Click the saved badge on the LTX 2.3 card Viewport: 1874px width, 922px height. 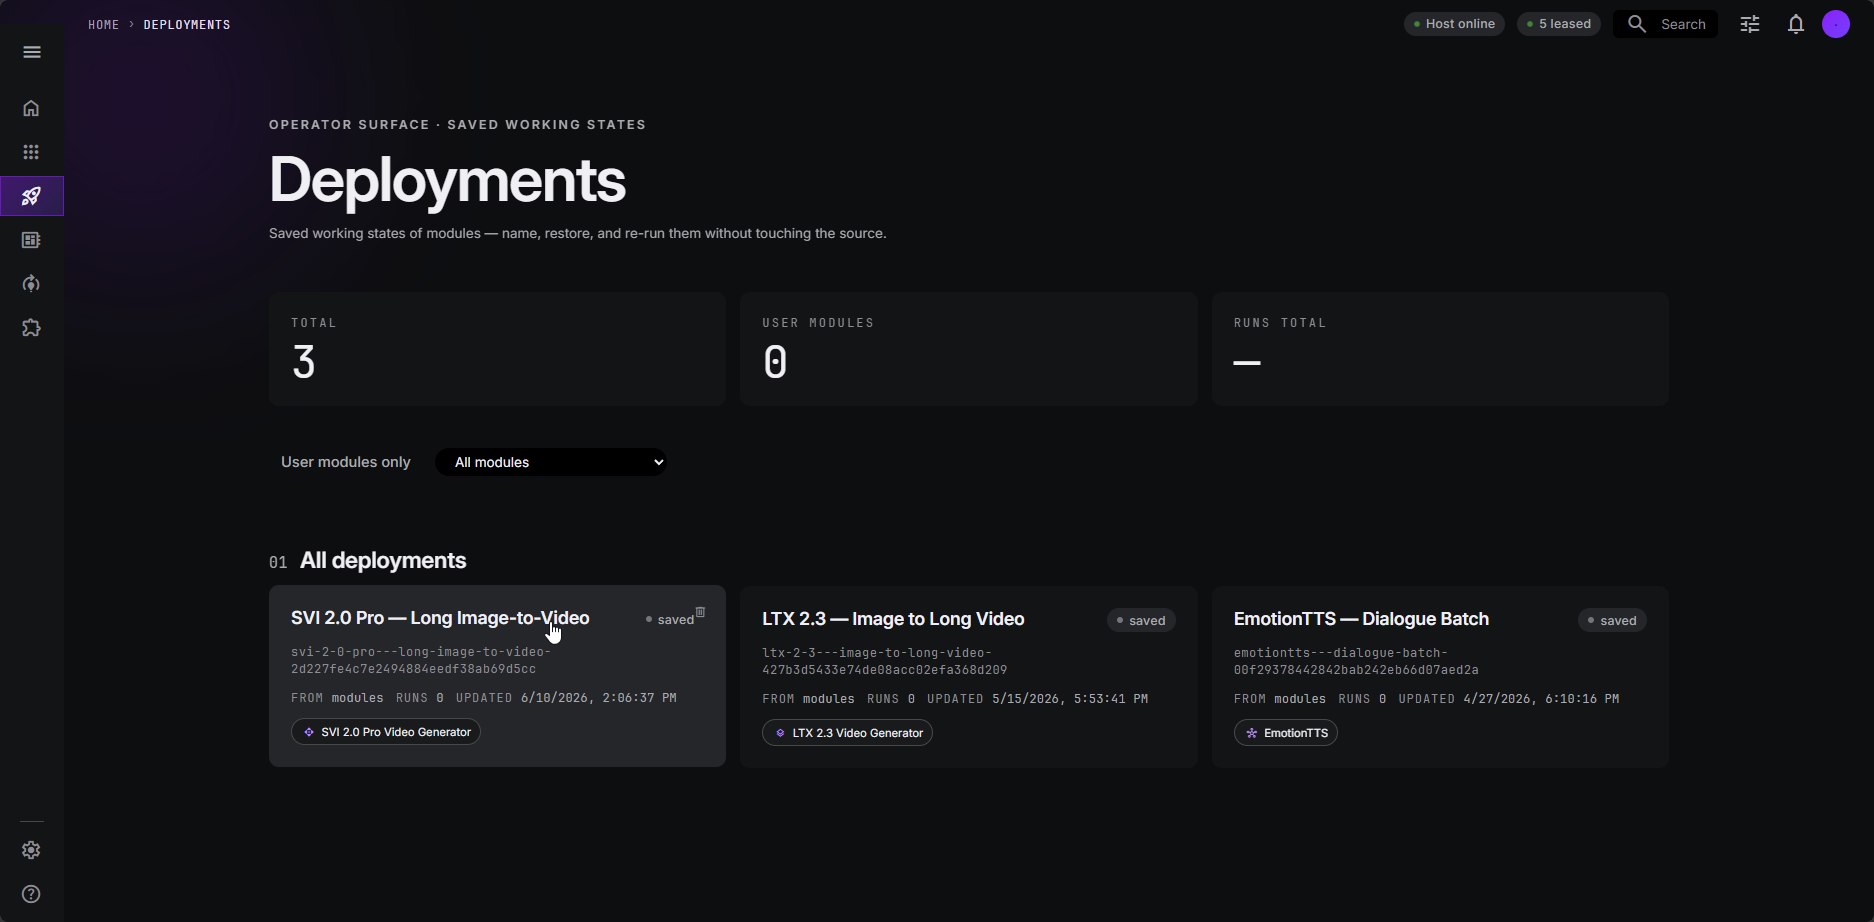(1141, 621)
